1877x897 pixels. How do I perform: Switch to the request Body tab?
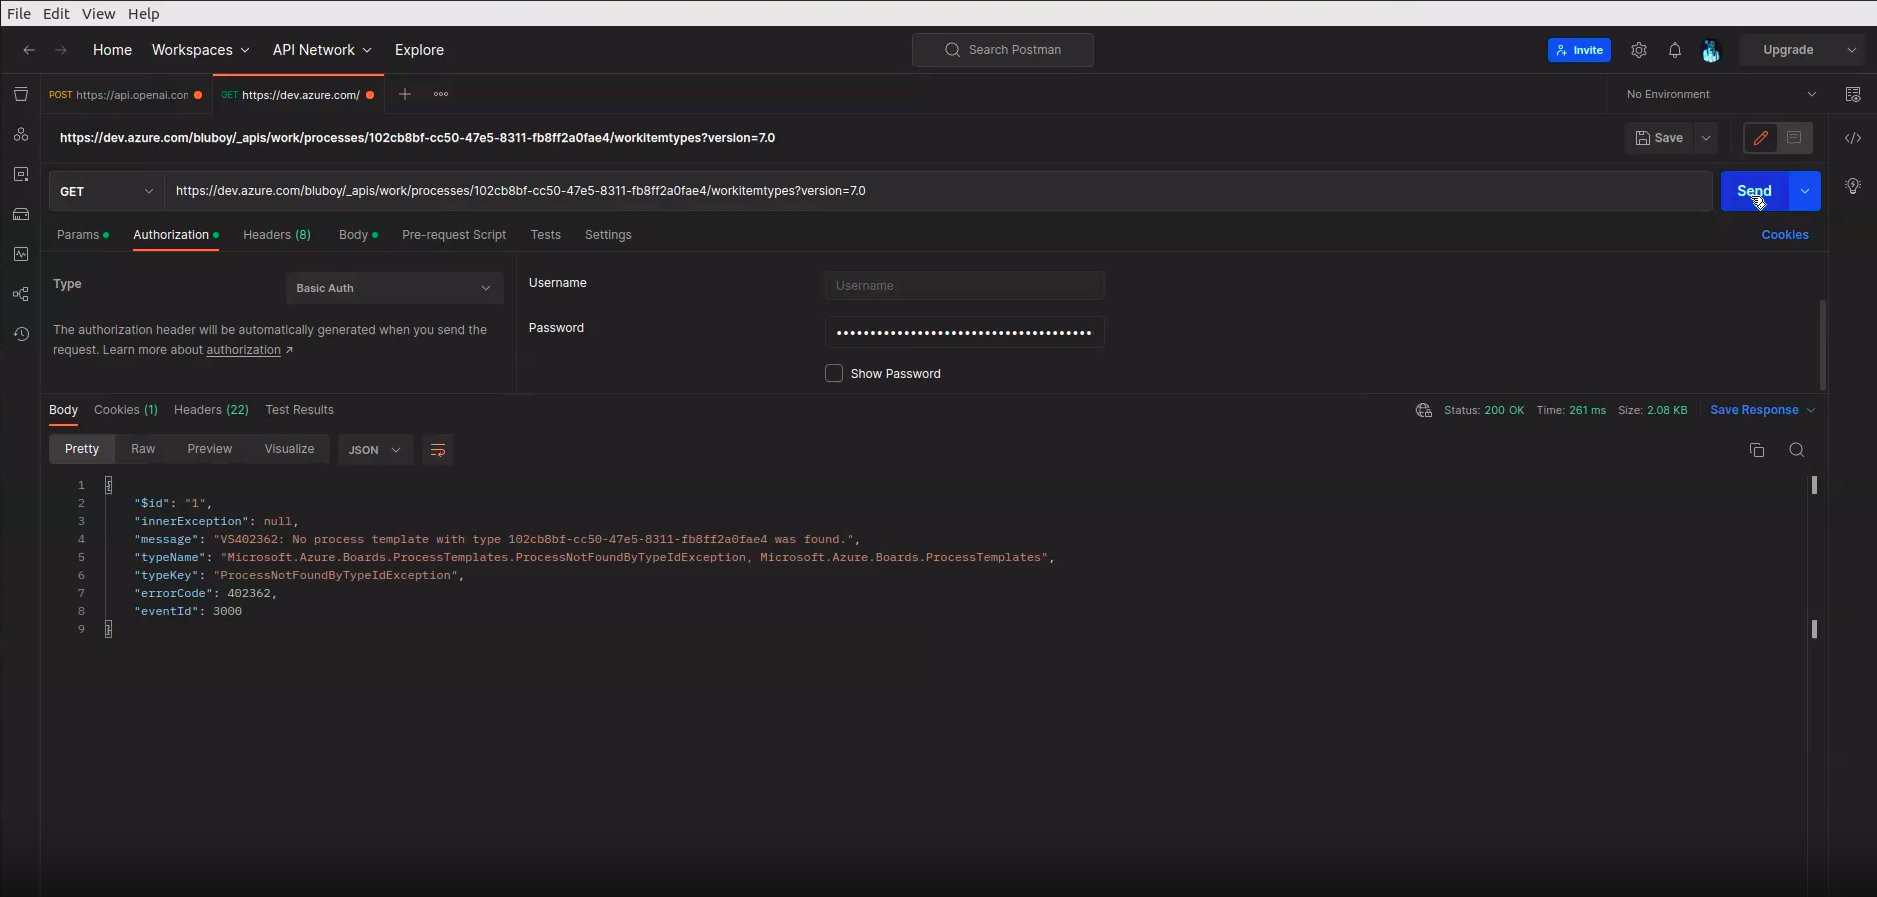pos(358,235)
